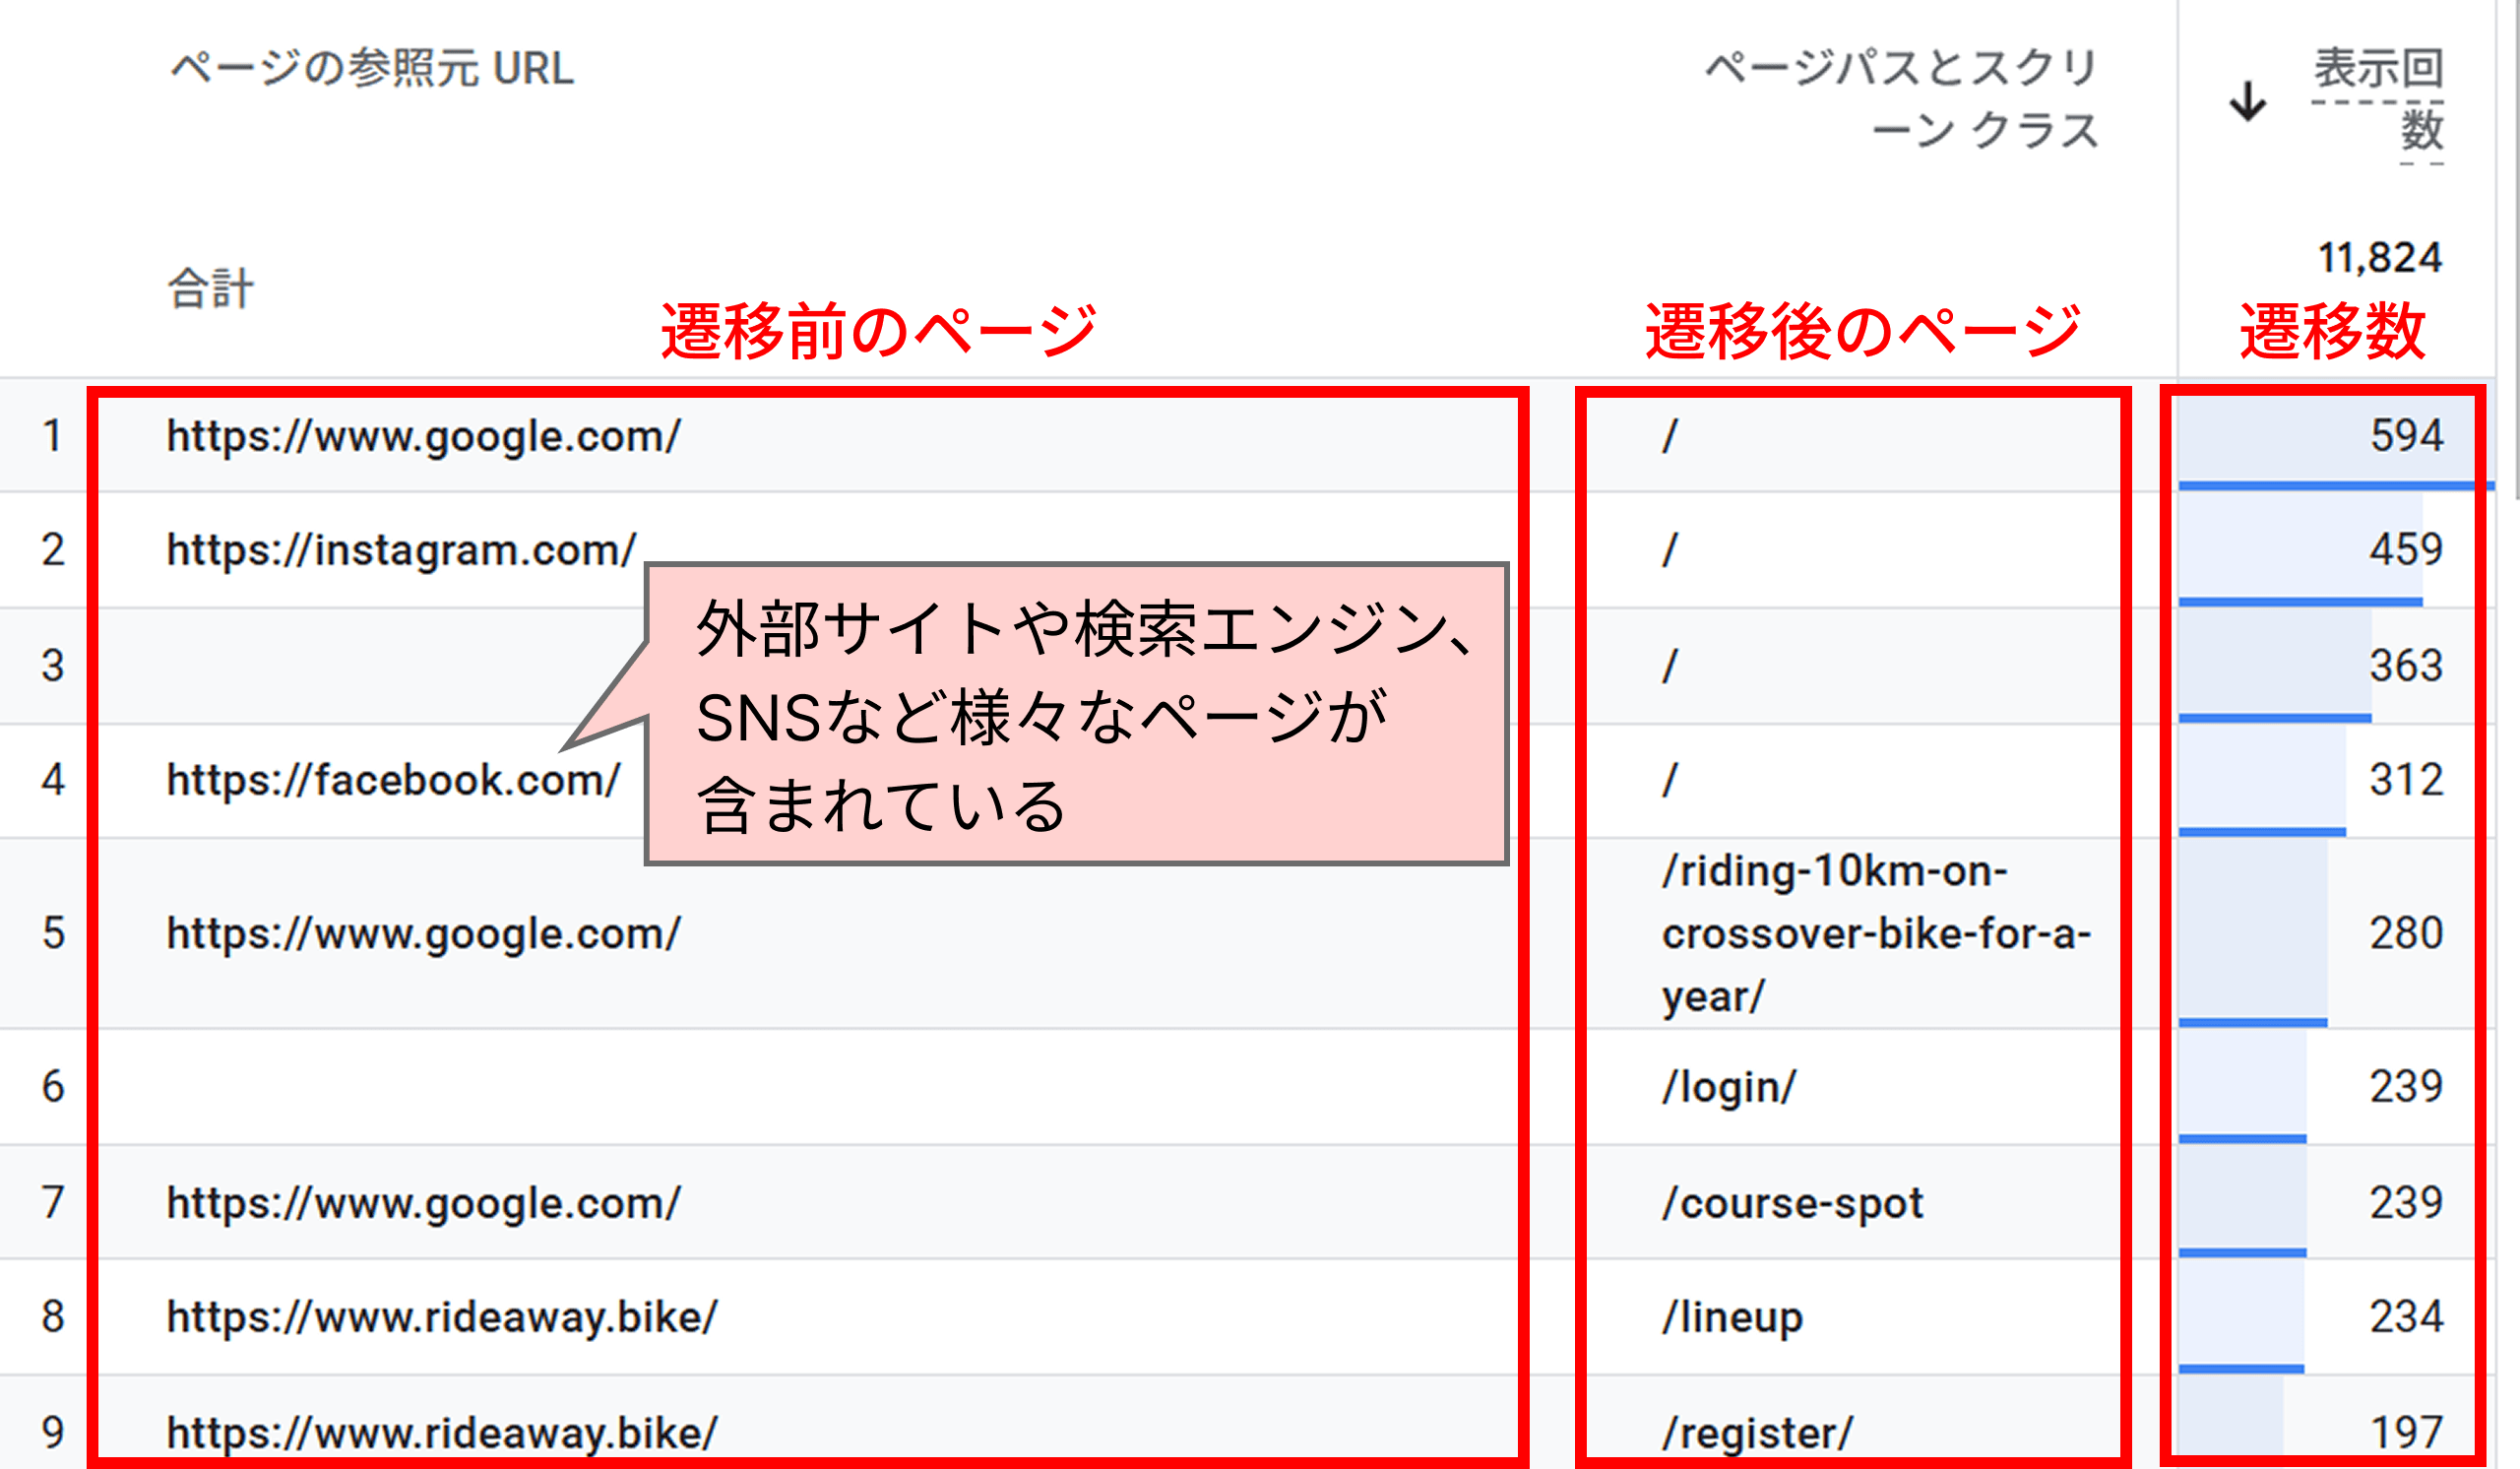Click row number 6

(x=53, y=1087)
